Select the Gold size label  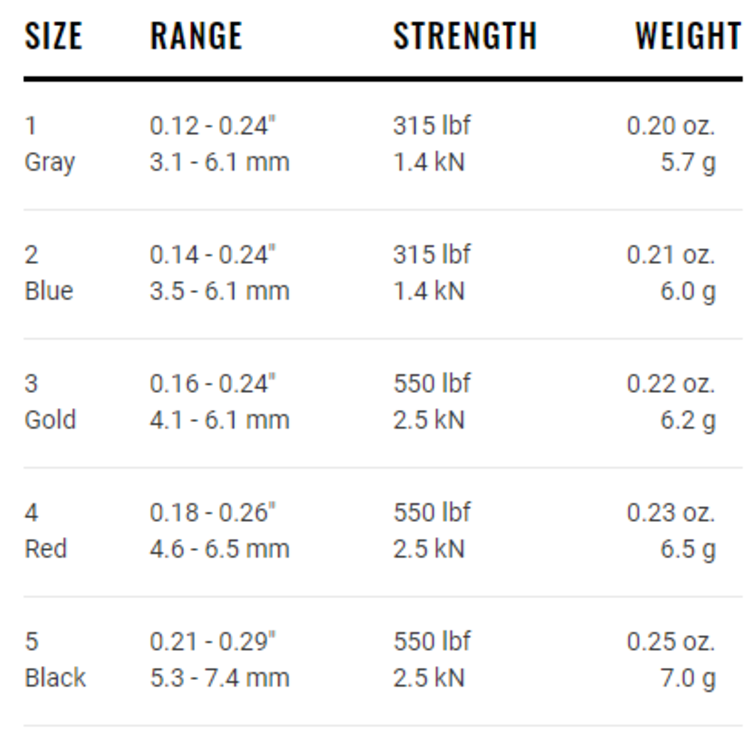point(50,420)
